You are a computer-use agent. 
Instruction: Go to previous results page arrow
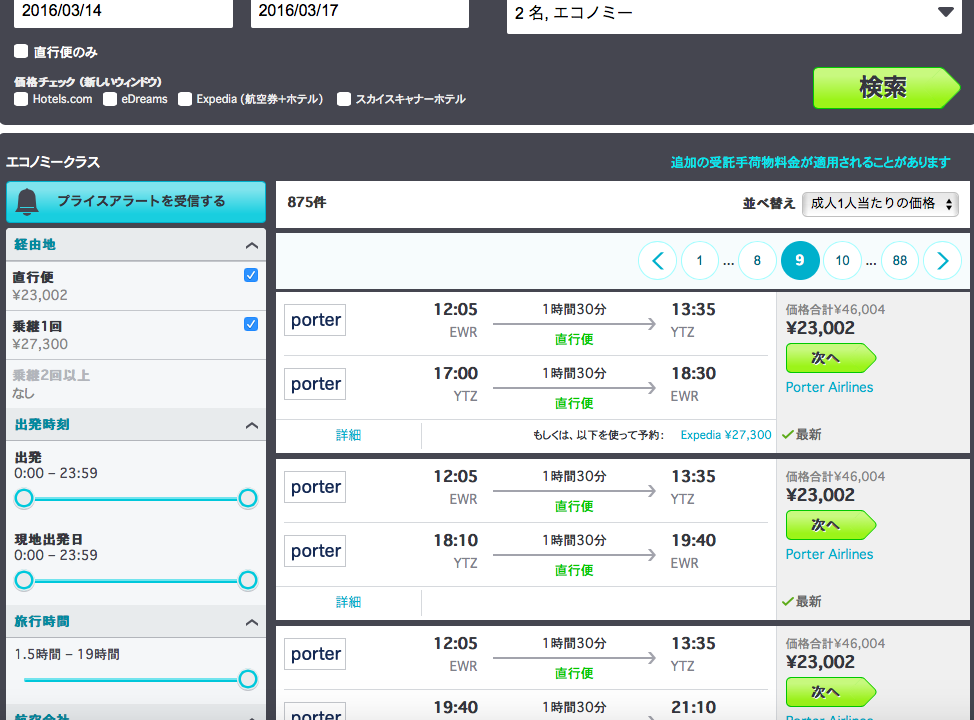click(x=657, y=260)
